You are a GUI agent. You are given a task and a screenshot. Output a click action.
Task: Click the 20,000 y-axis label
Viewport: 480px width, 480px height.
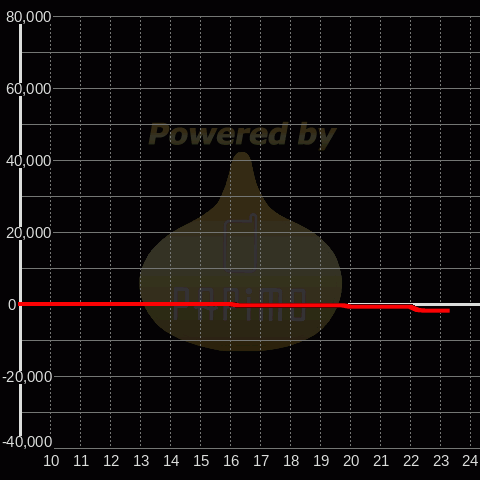point(29,233)
